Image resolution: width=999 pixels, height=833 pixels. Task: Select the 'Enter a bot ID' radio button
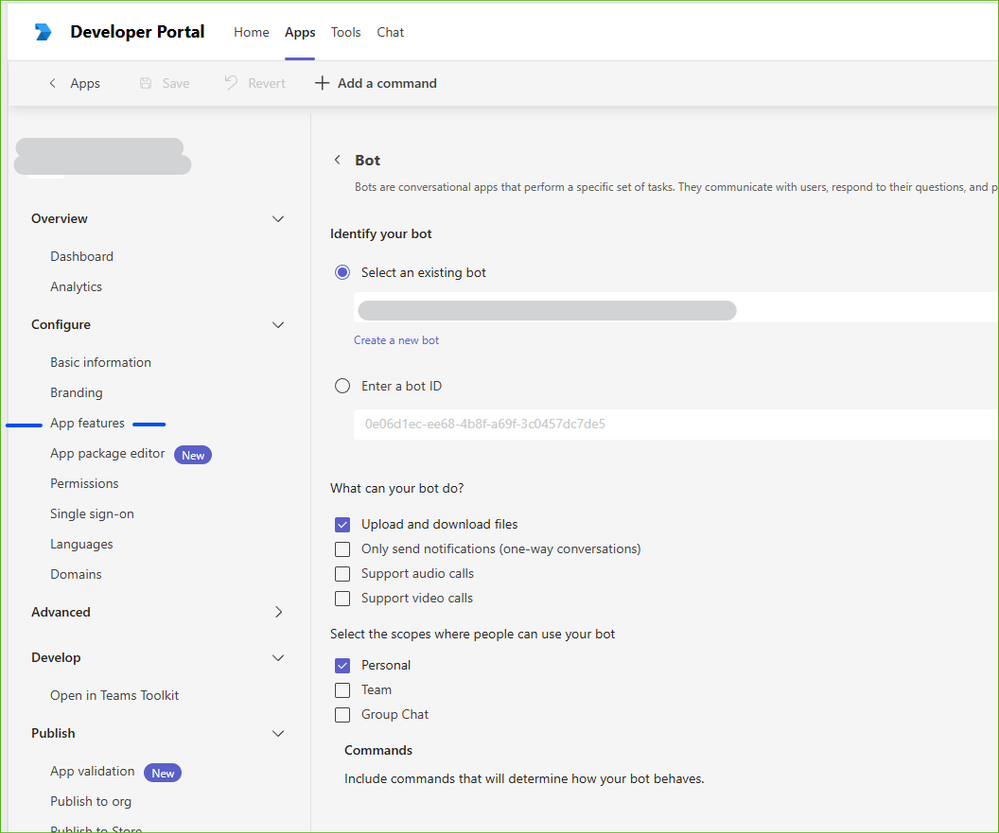point(342,386)
